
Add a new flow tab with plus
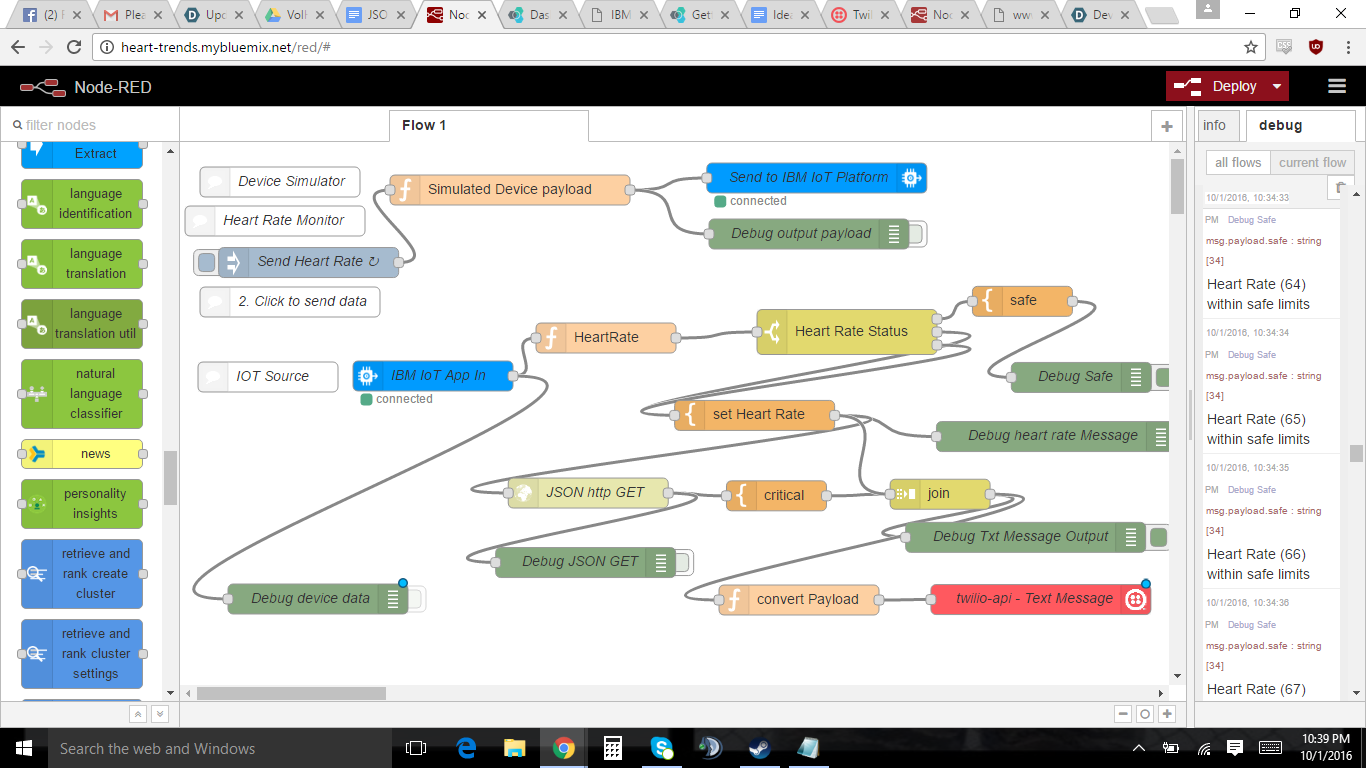1166,126
